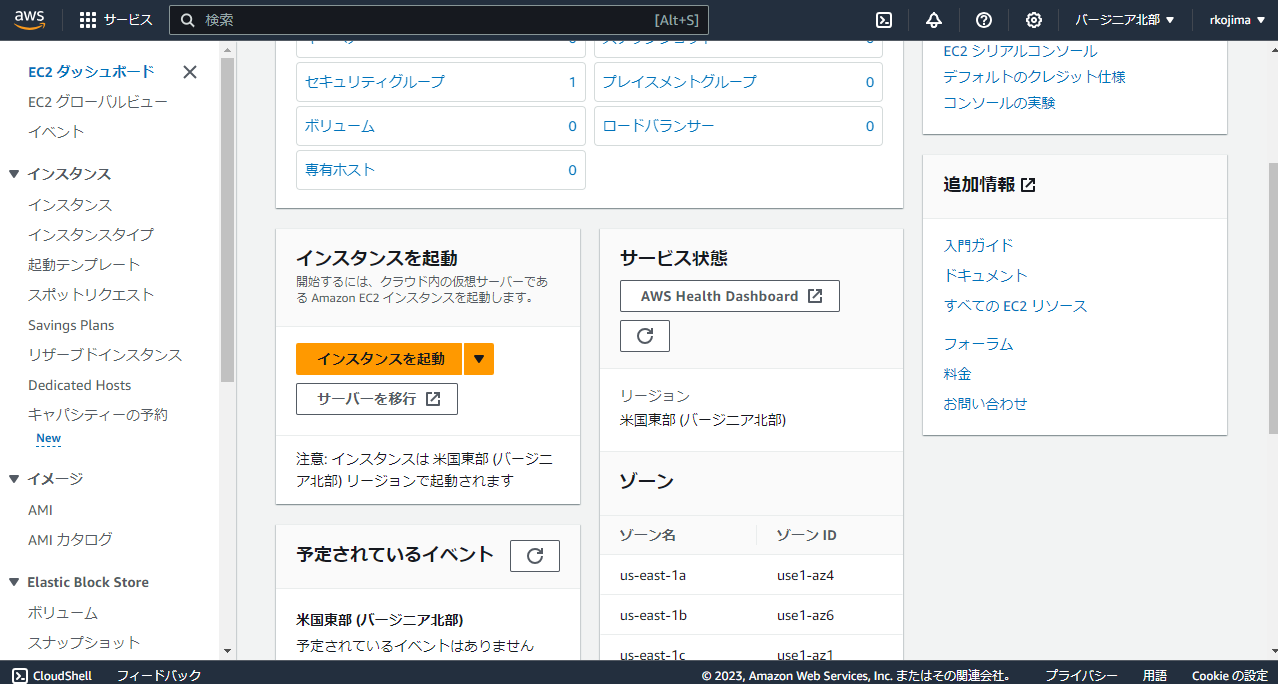
Task: Close the EC2 sidebar with X
Action: click(190, 72)
